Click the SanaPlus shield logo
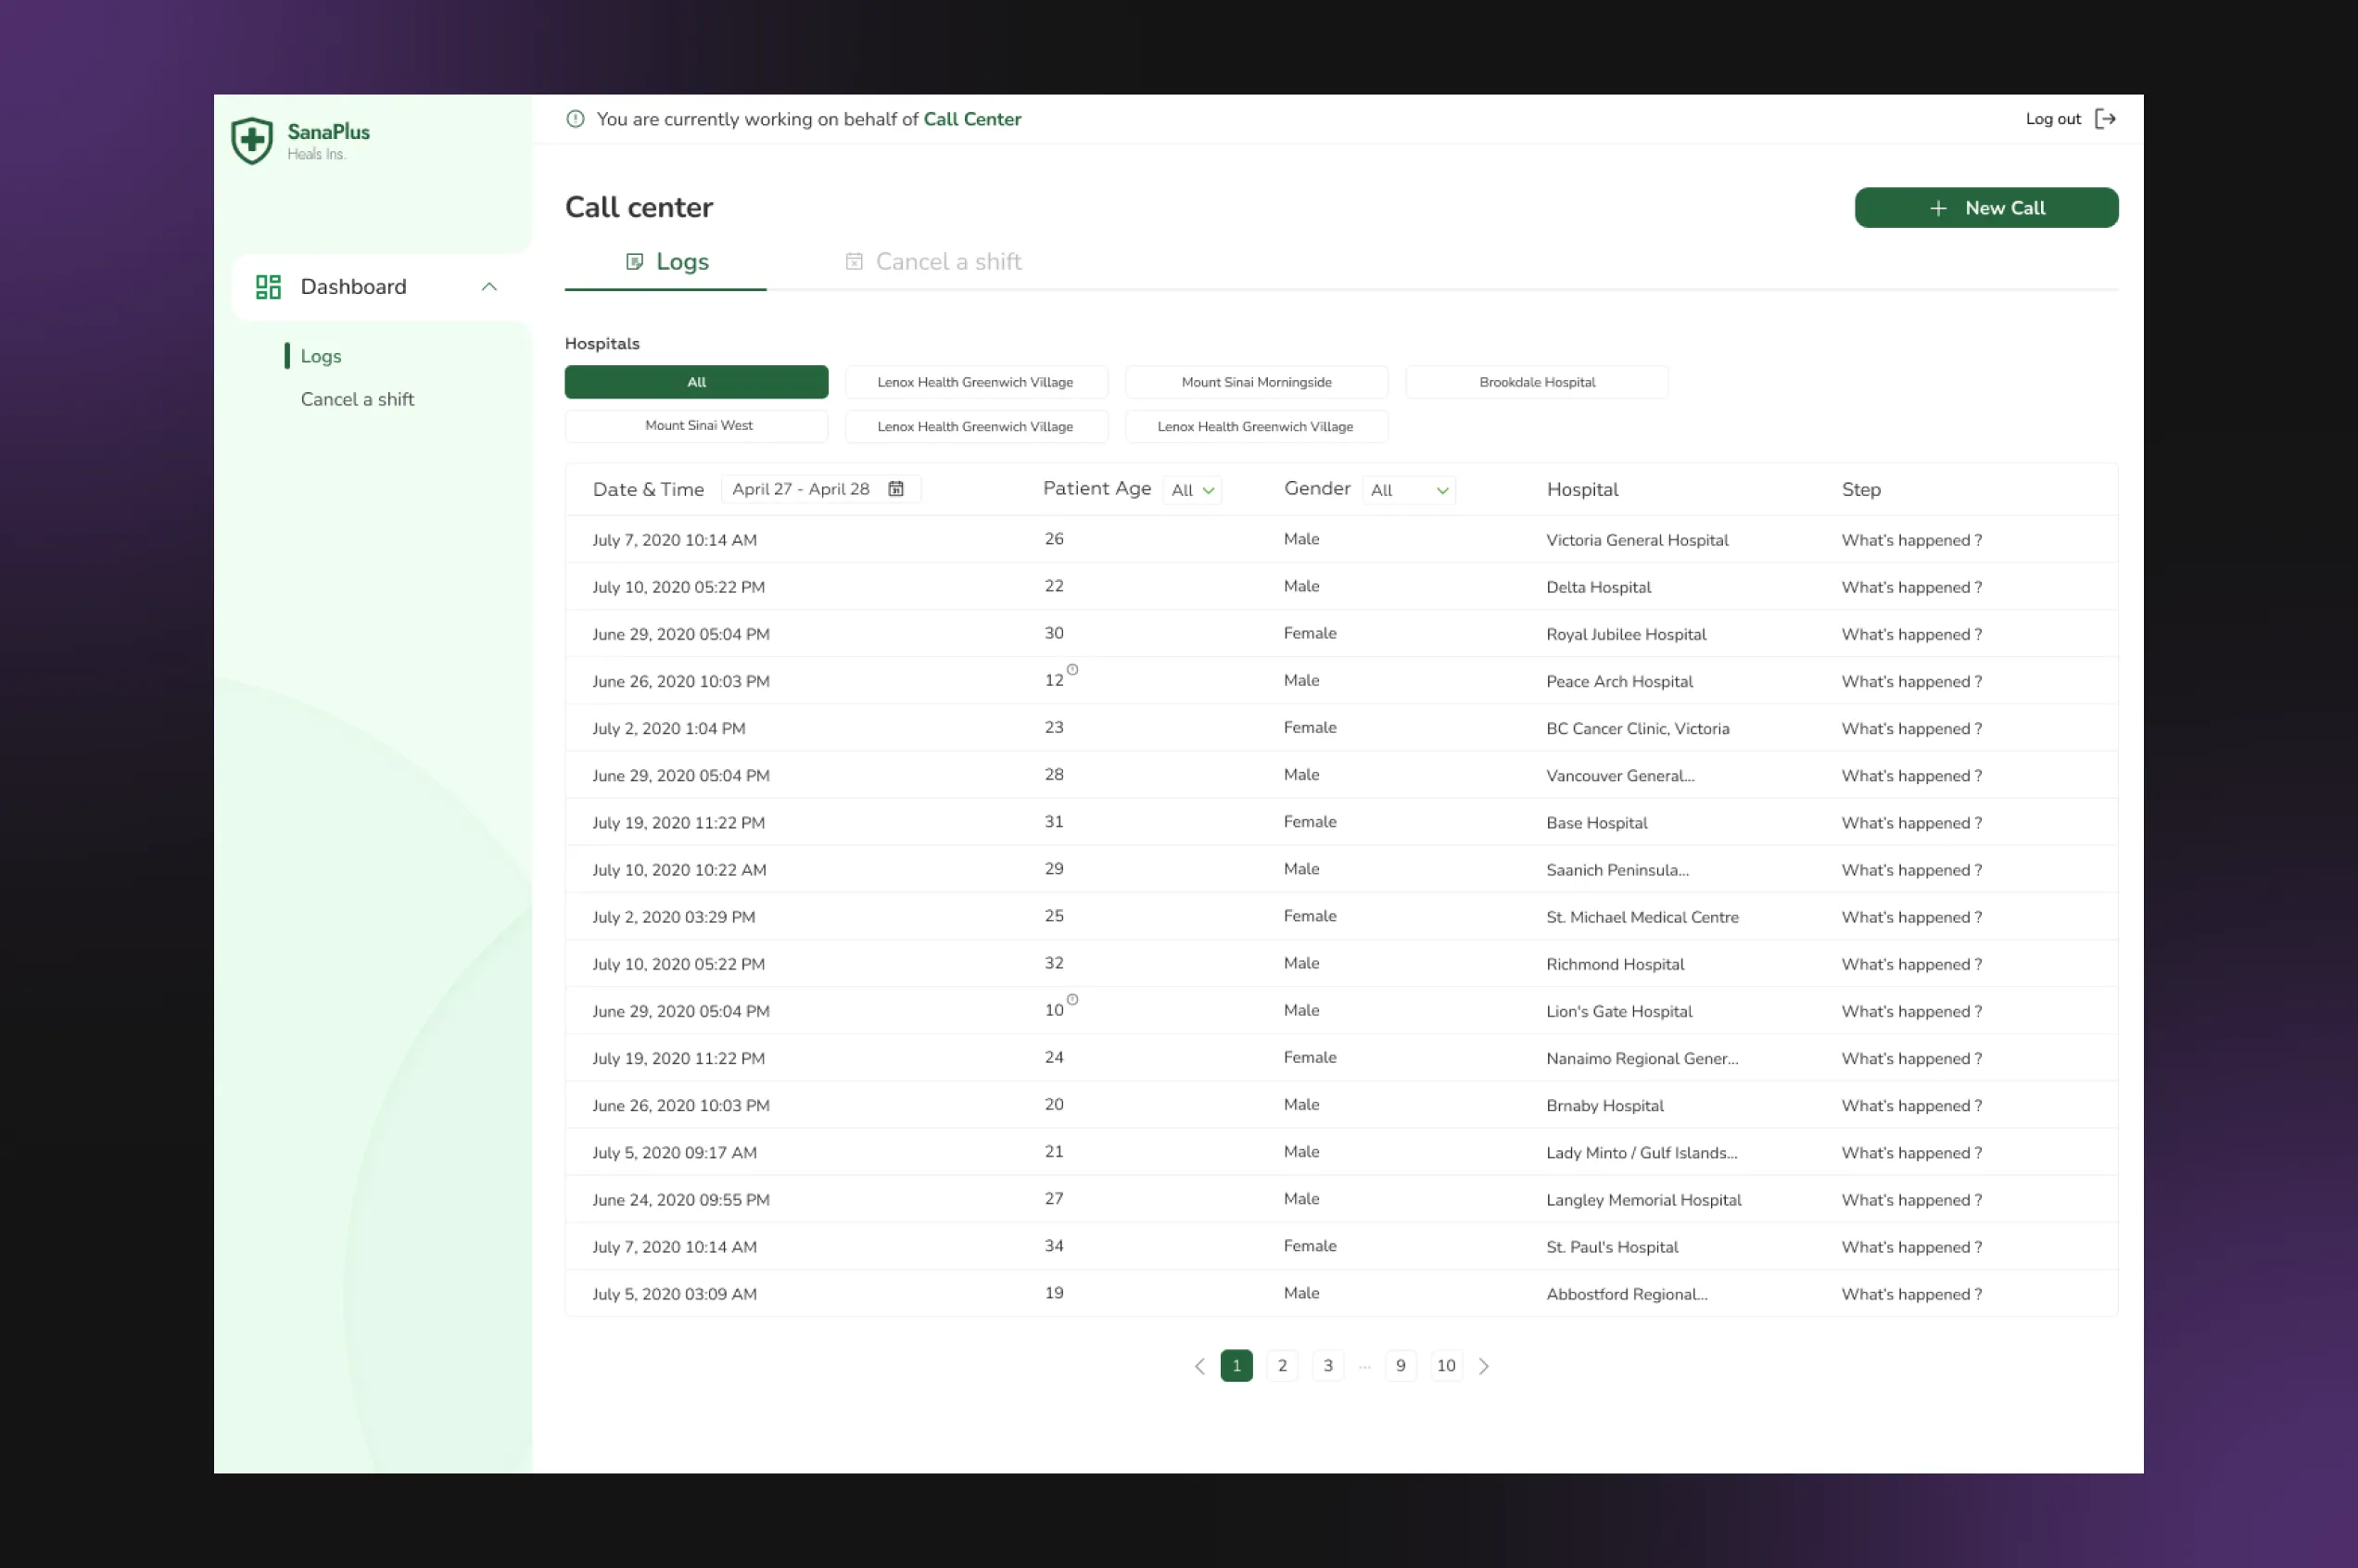 252,140
